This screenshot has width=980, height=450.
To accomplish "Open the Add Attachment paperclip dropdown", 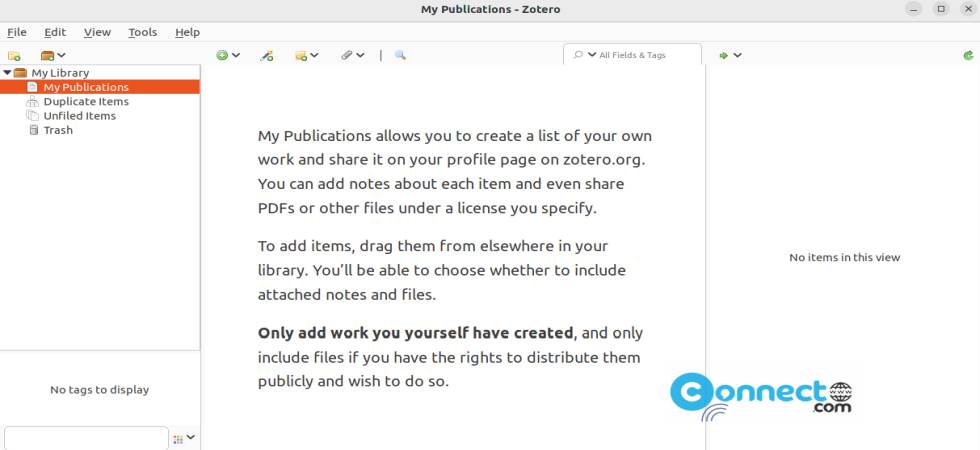I will (352, 55).
